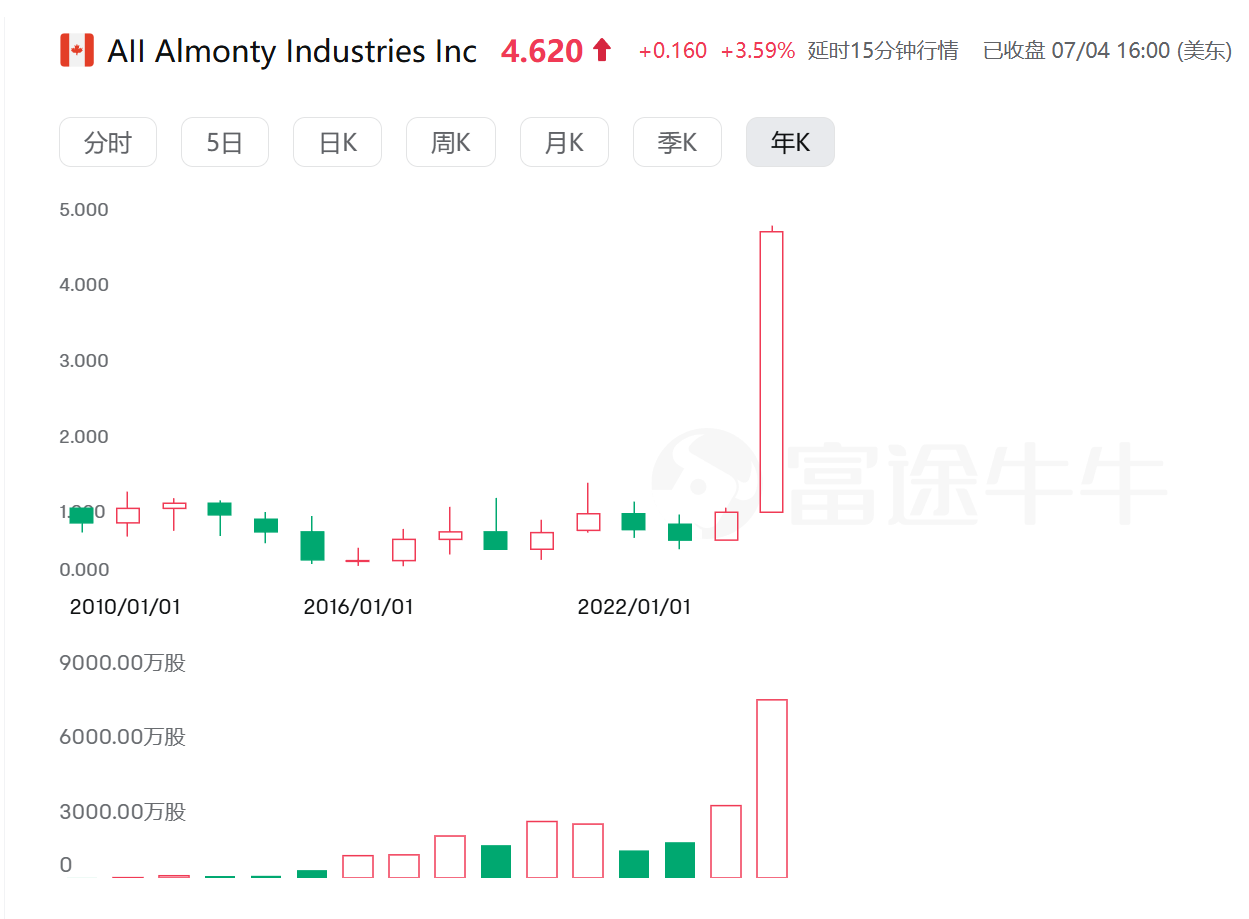The width and height of the screenshot is (1249, 919).
Task: Click the 2022/01/01 date axis label
Action: [634, 607]
